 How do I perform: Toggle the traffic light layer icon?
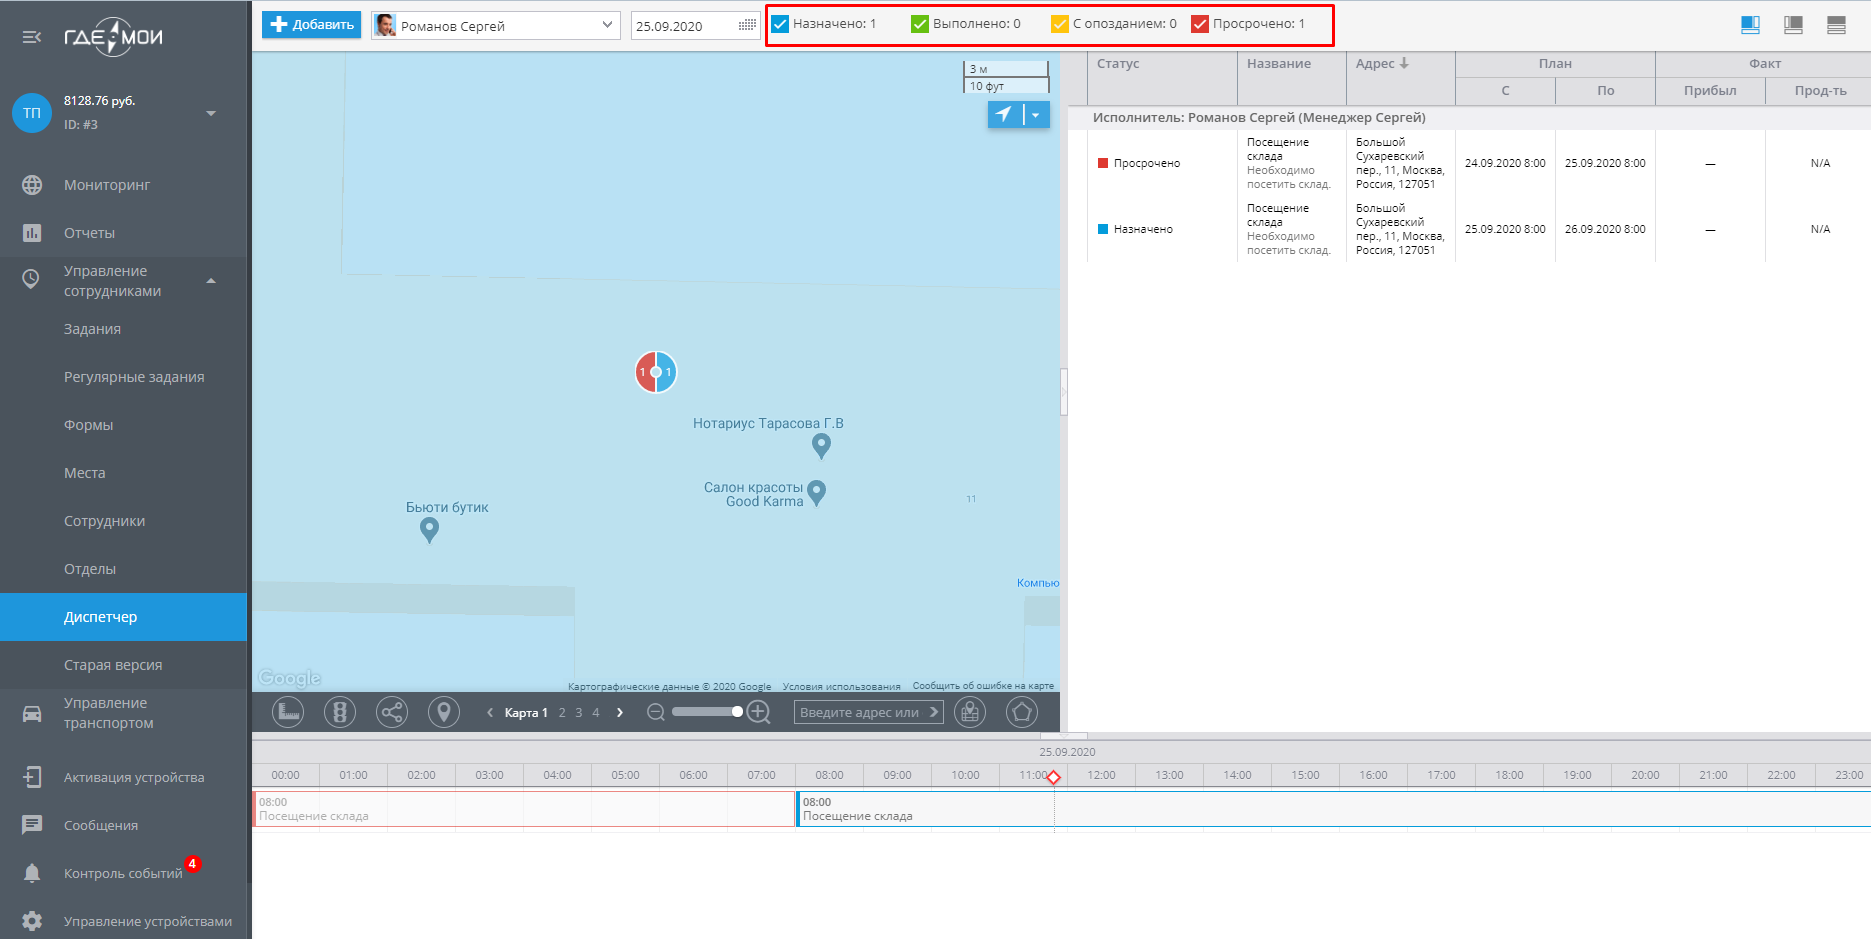(x=340, y=712)
